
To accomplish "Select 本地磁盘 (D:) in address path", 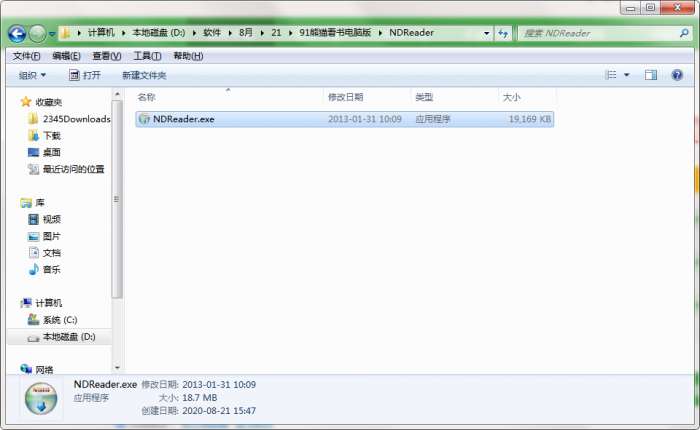I will (x=158, y=33).
